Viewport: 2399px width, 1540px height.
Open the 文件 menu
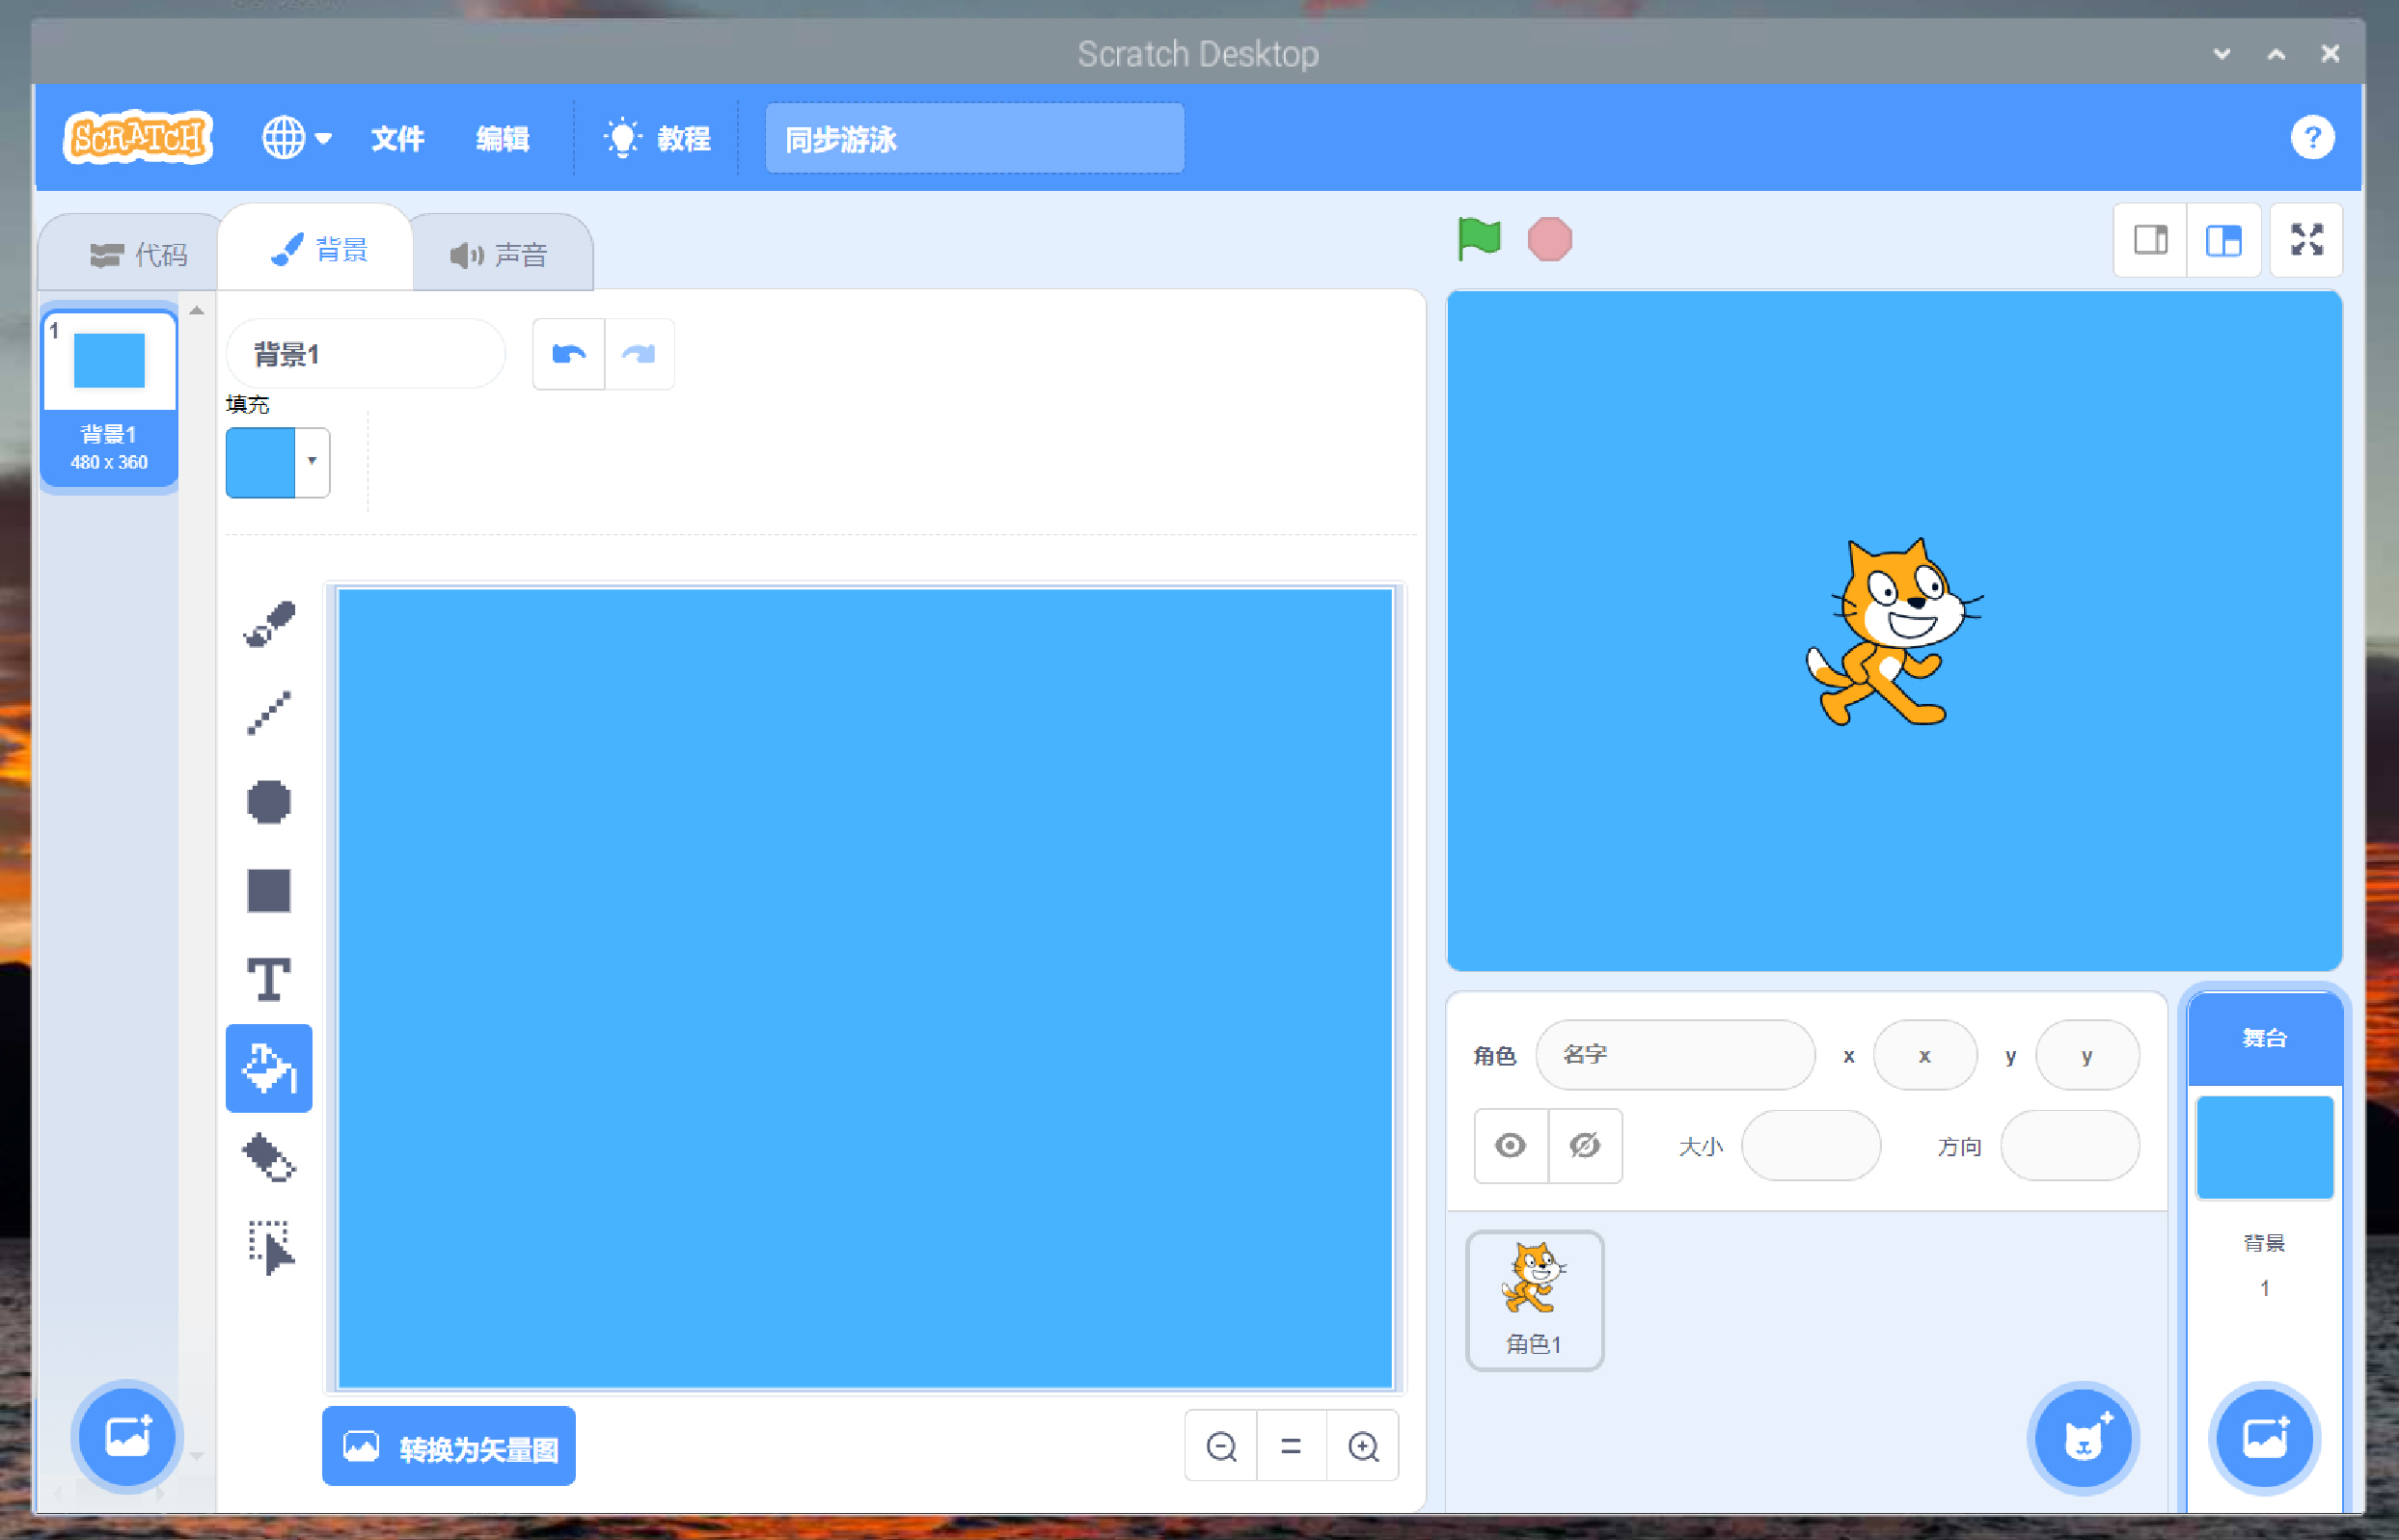[398, 138]
